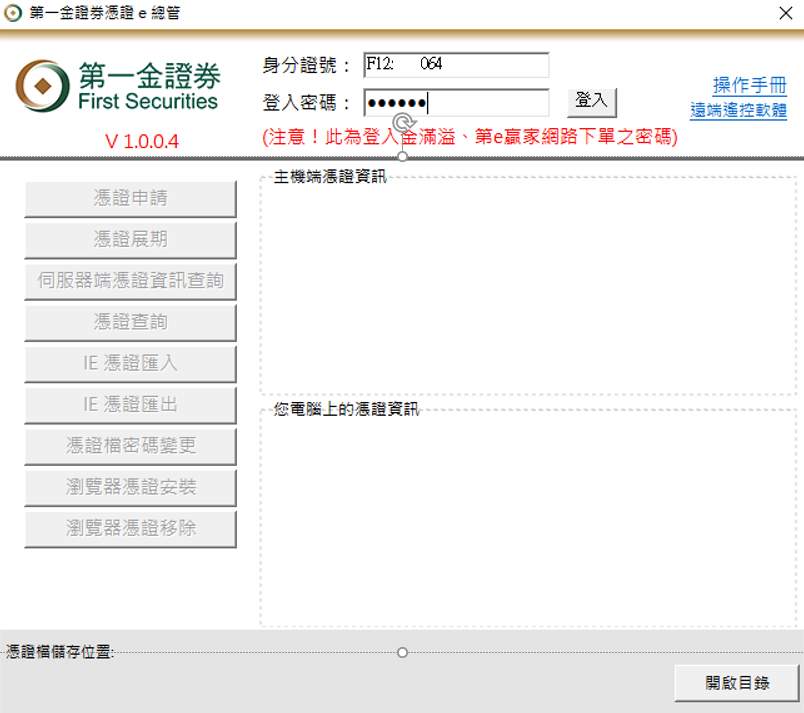Viewport: 804px width, 713px height.
Task: Open the 操作手冊 link
Action: point(749,85)
